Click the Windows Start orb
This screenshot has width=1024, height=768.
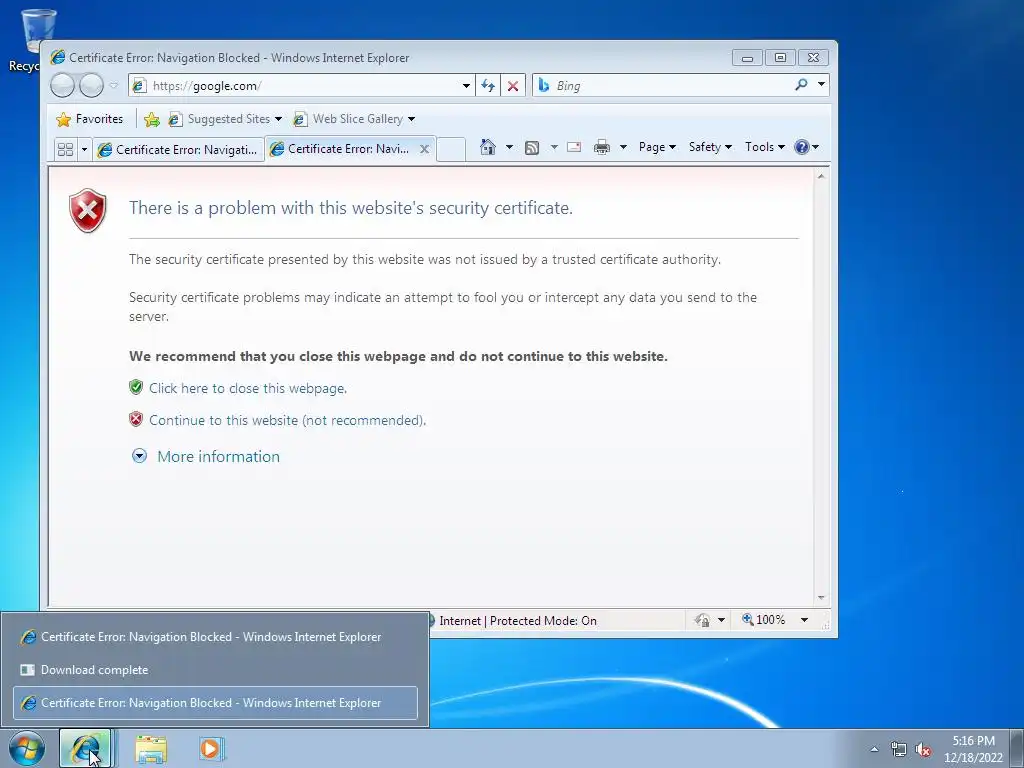(x=26, y=748)
